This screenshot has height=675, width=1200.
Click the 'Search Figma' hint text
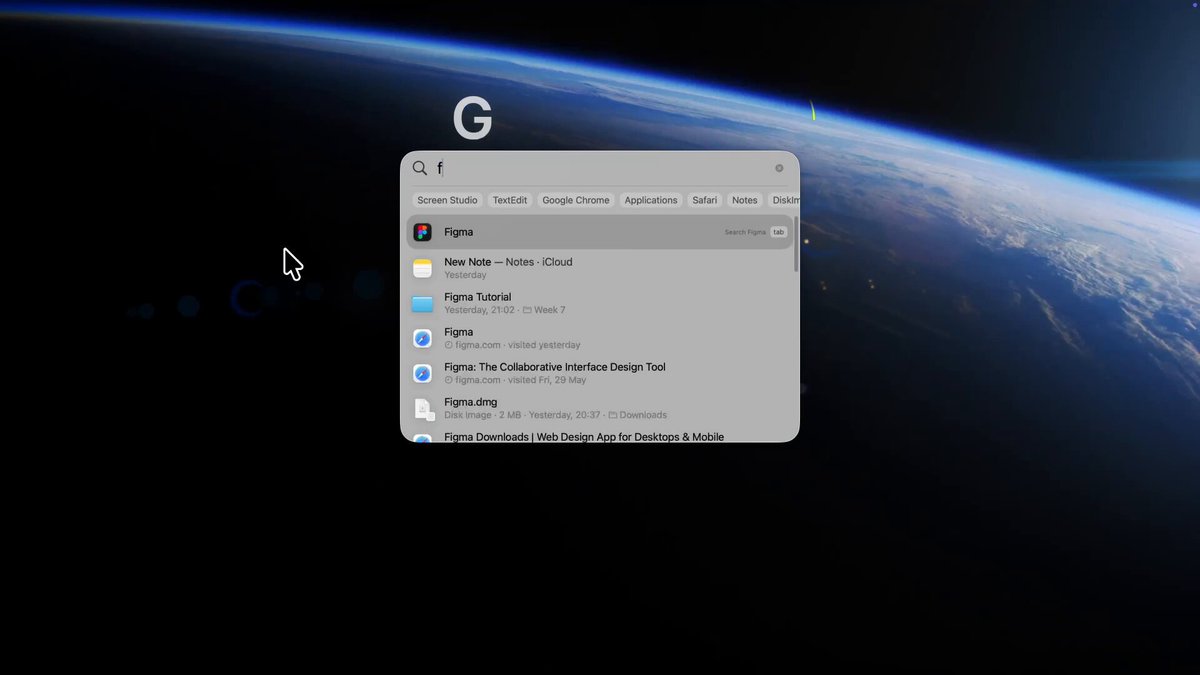tap(745, 232)
